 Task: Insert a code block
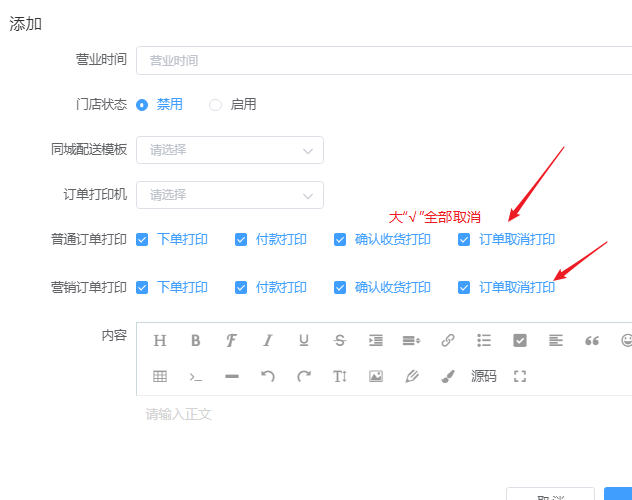195,378
